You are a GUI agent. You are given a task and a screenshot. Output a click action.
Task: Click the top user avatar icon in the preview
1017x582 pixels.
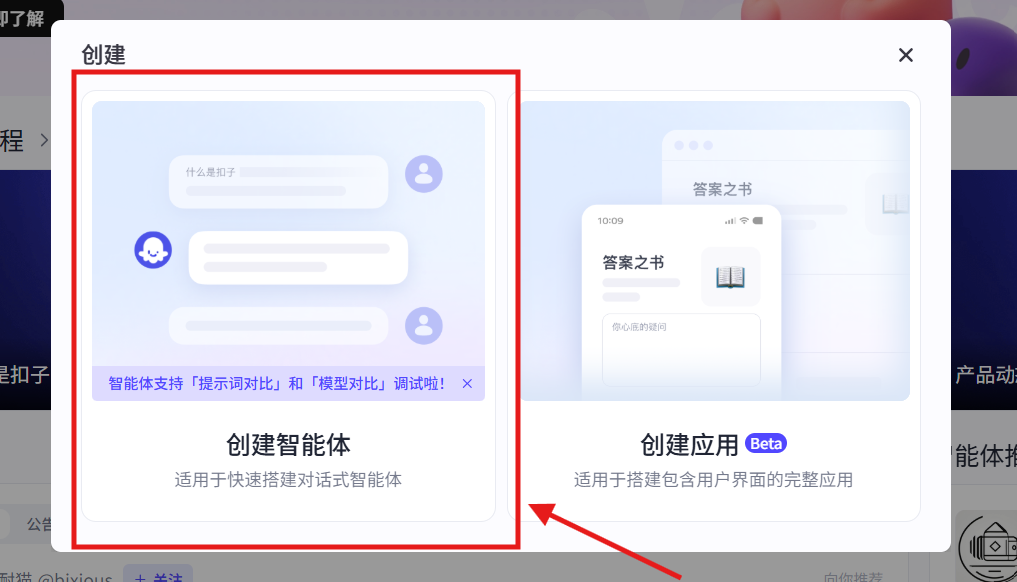tap(424, 174)
